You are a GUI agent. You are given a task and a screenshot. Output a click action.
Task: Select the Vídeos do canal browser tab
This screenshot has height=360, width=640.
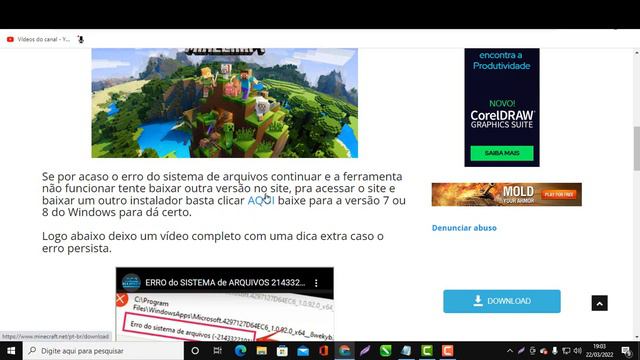(39, 40)
